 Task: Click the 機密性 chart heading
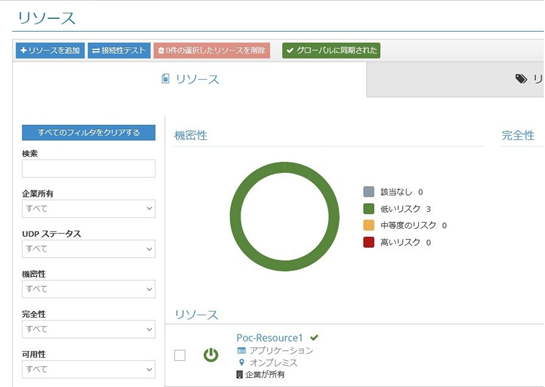tap(190, 135)
